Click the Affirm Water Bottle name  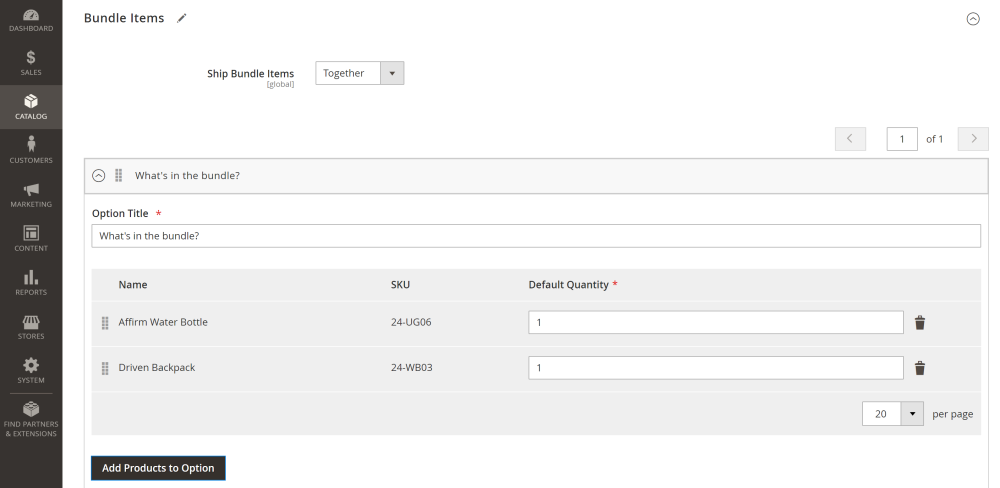163,322
